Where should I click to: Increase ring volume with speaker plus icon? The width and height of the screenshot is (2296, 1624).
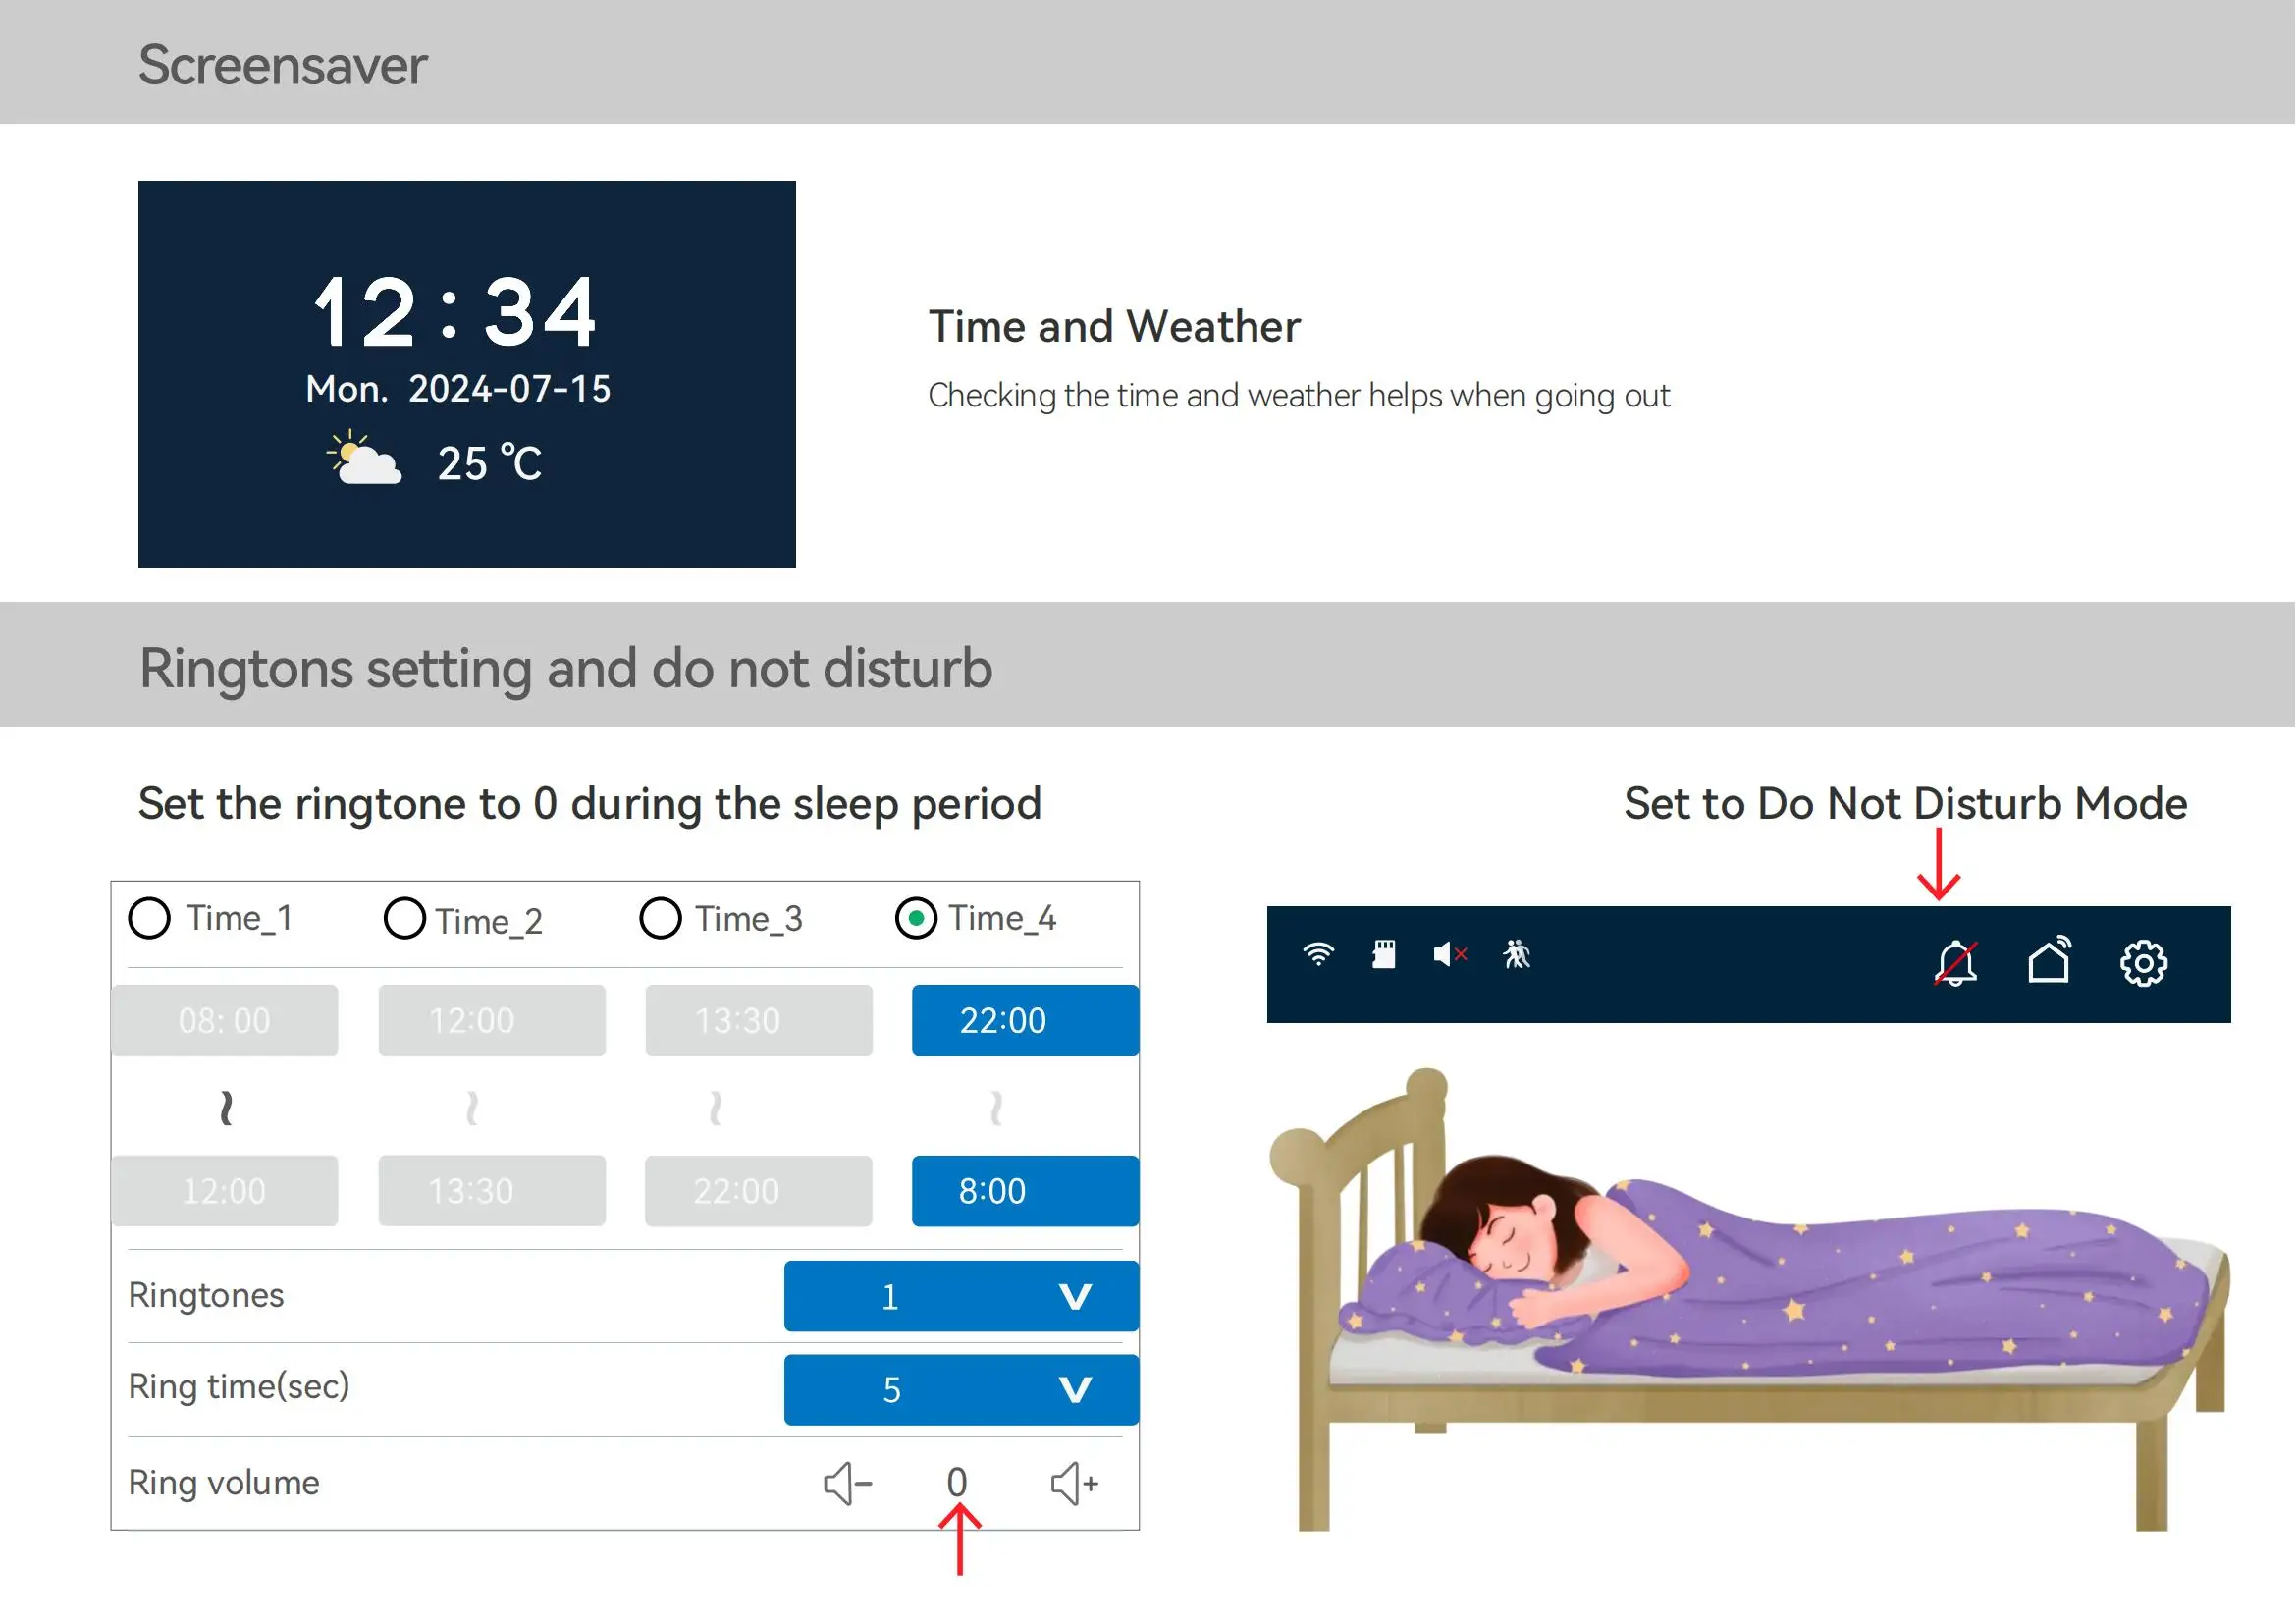(1075, 1483)
